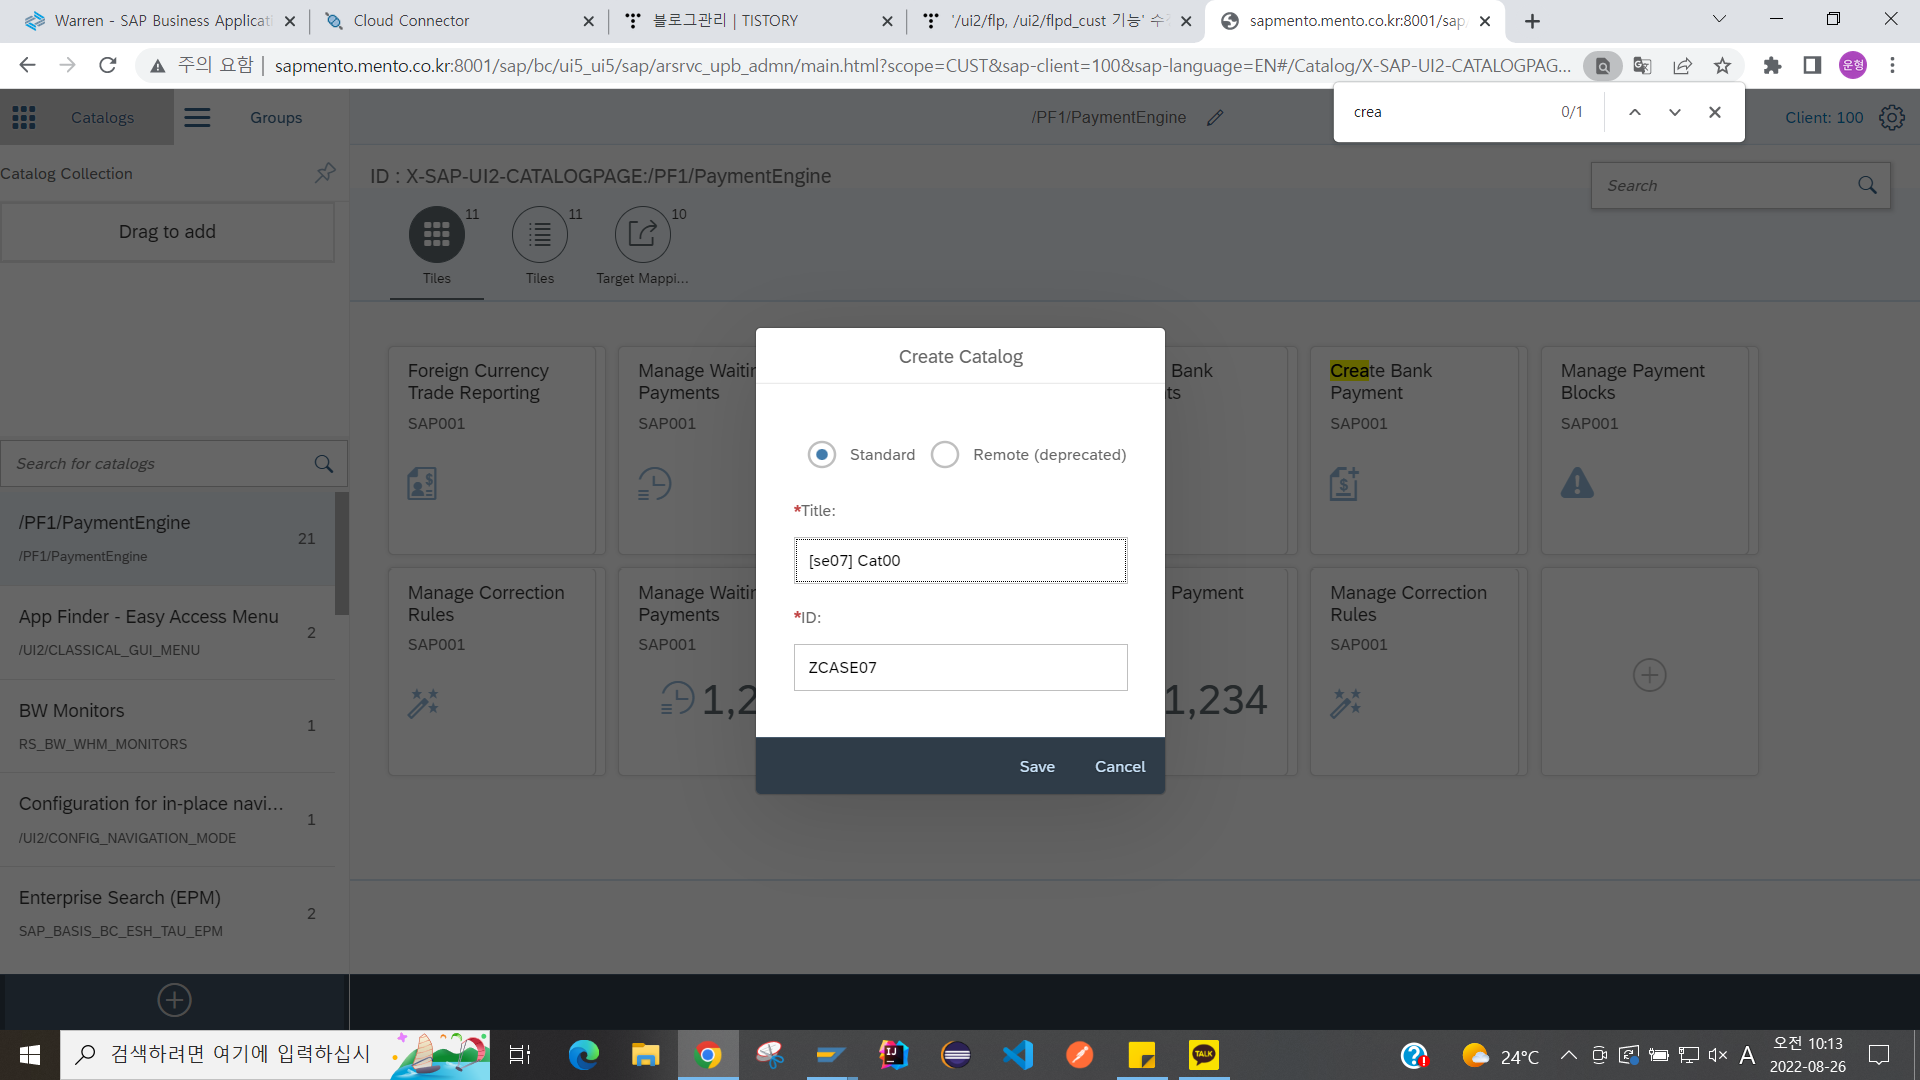Edit the /PF1/PaymentEngine title pencil icon
1920x1080 pixels.
[1215, 117]
